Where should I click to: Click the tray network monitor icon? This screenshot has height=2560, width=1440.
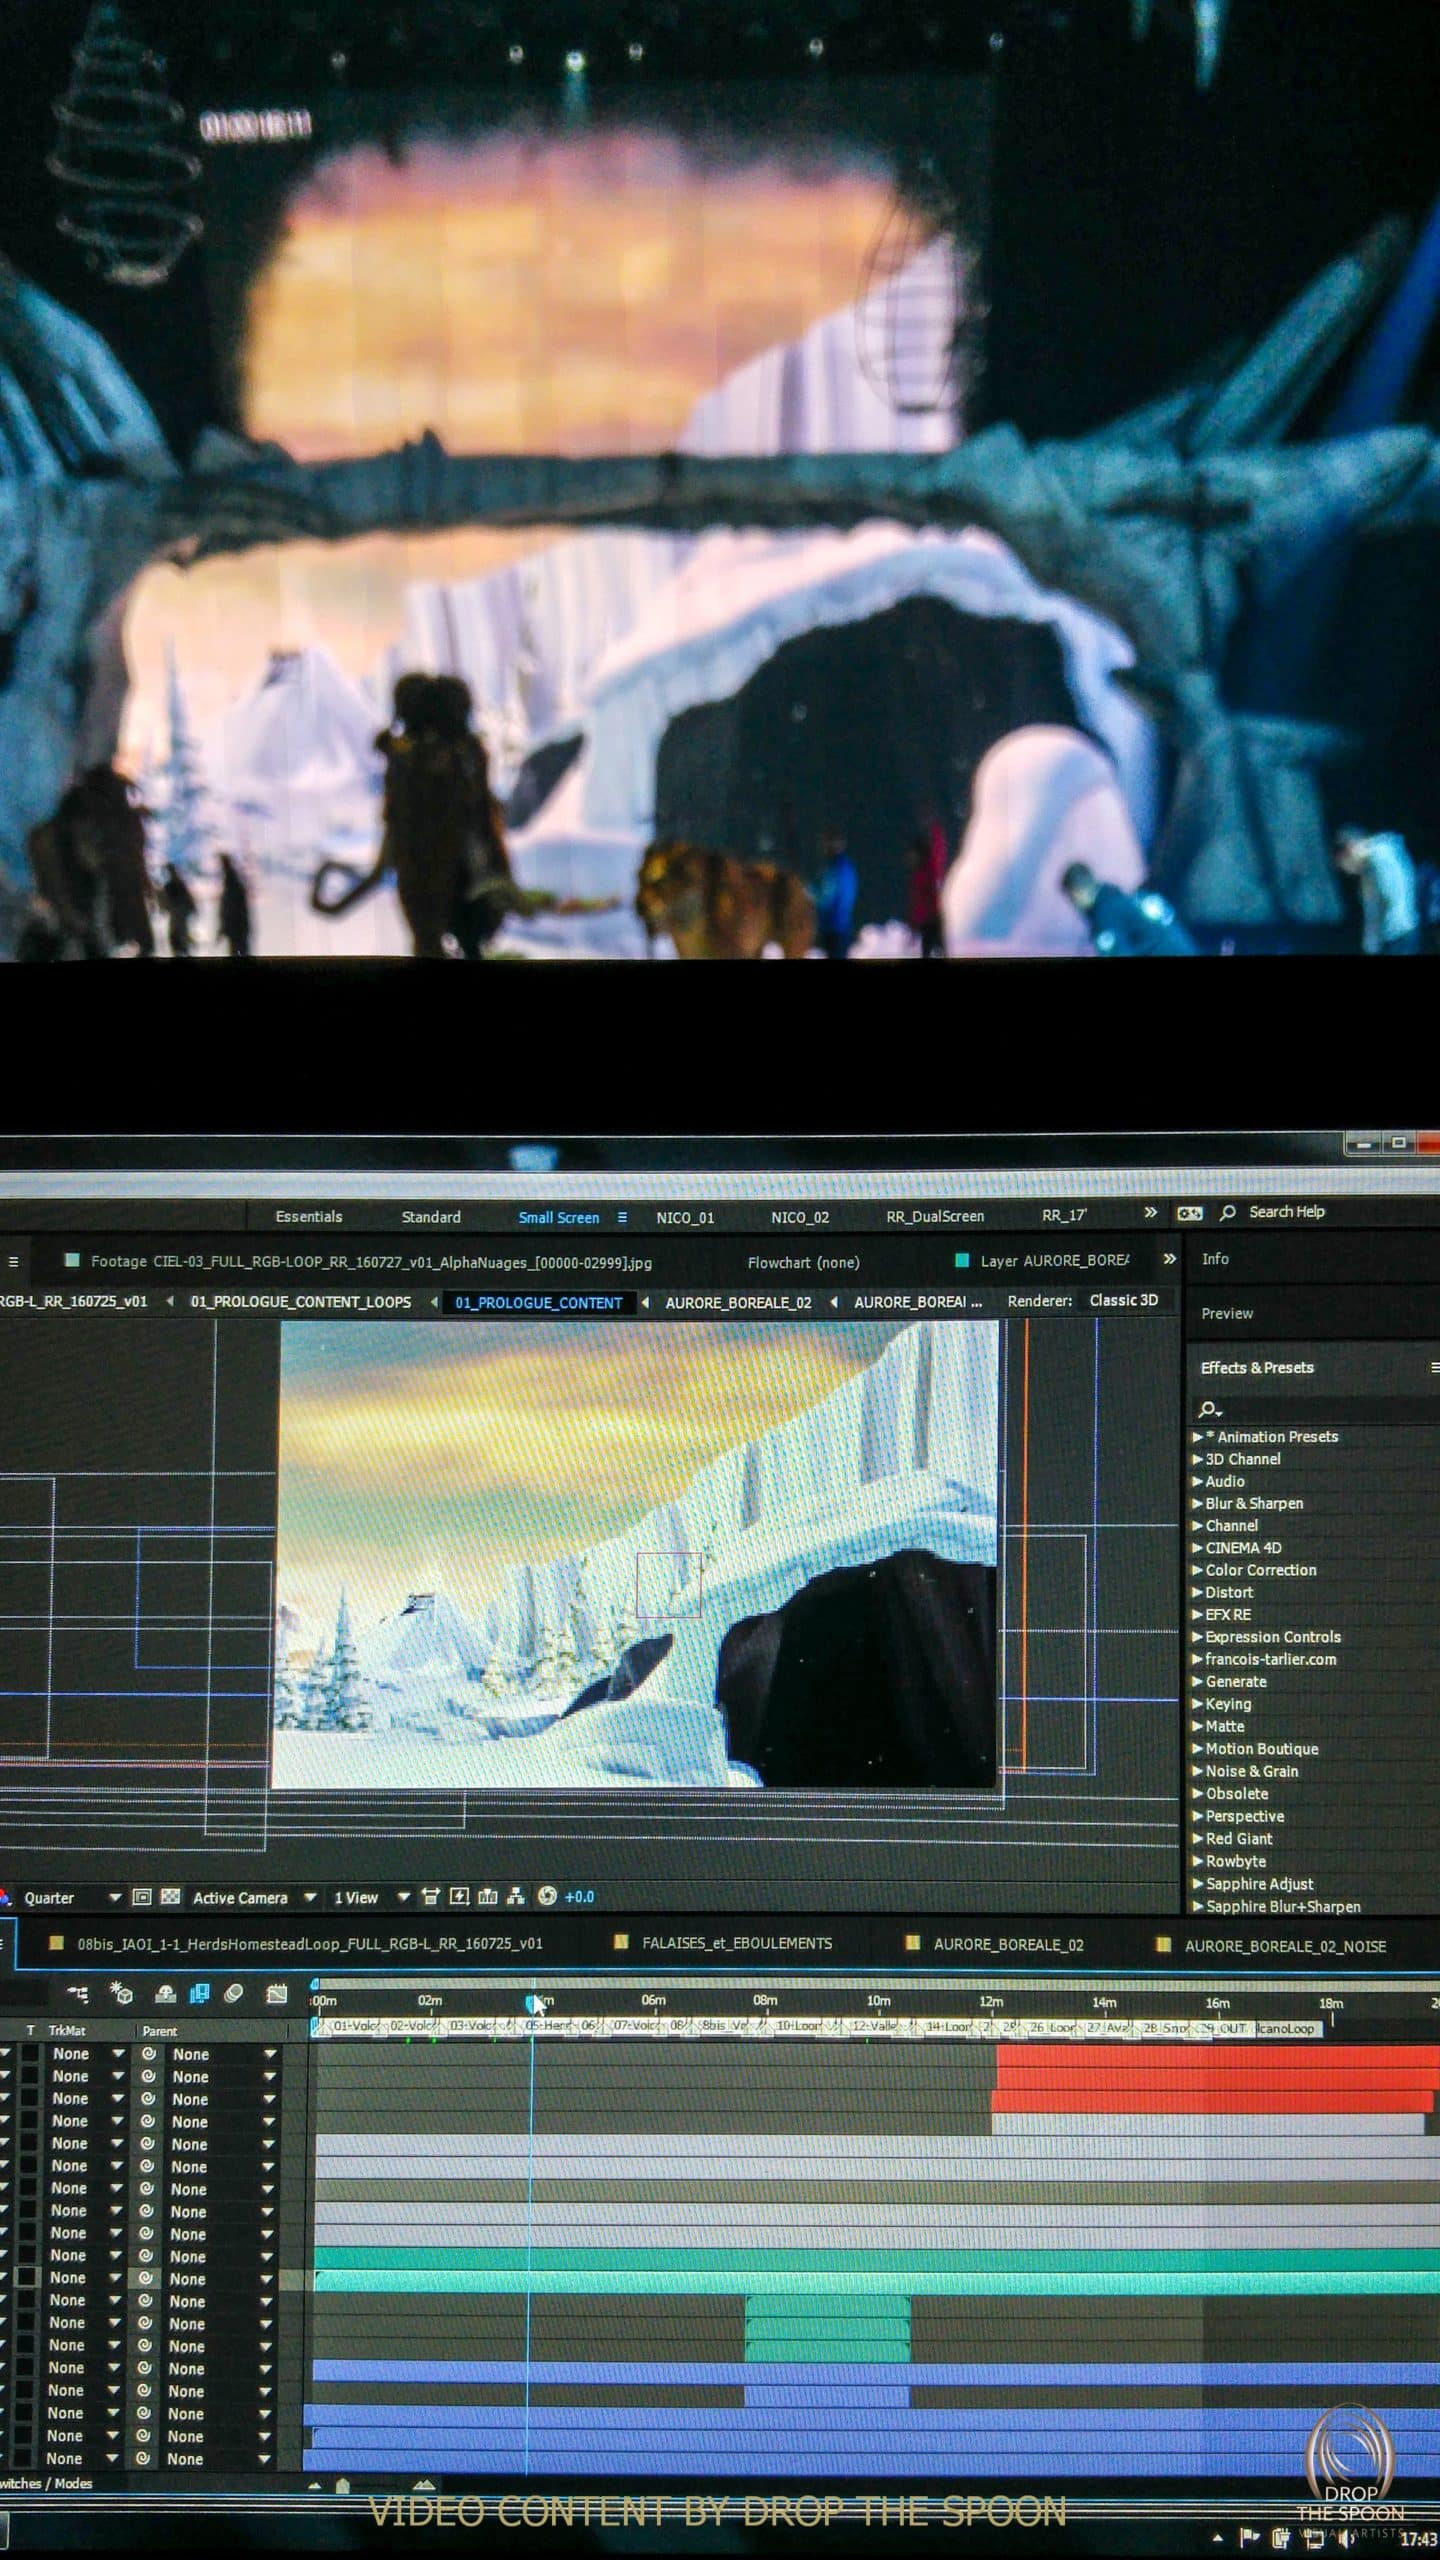tap(1314, 2537)
